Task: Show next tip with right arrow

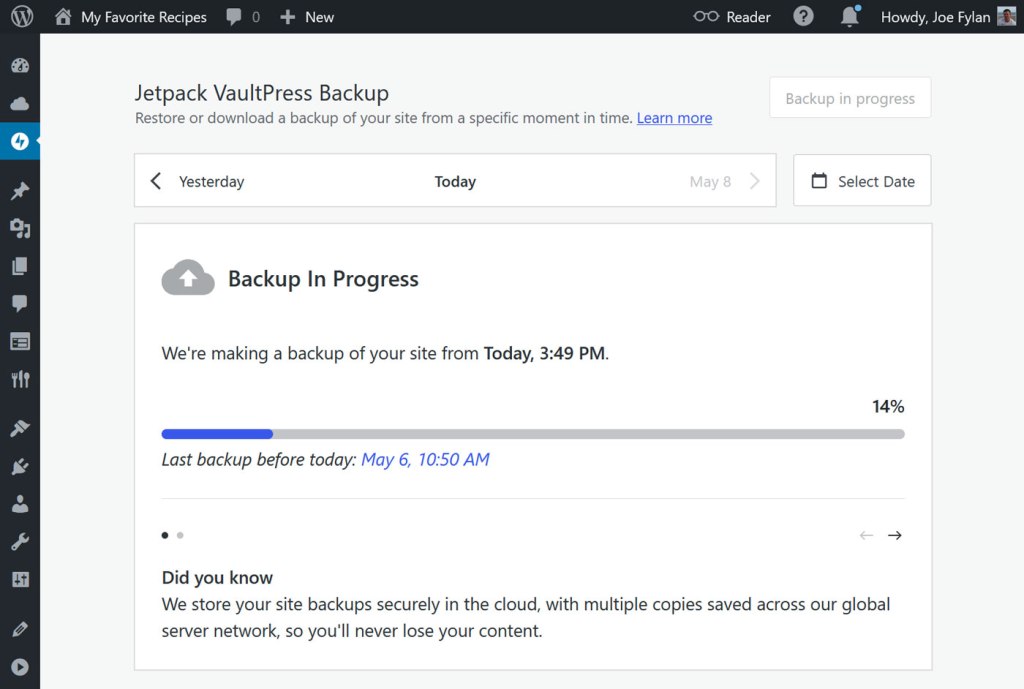Action: point(895,536)
